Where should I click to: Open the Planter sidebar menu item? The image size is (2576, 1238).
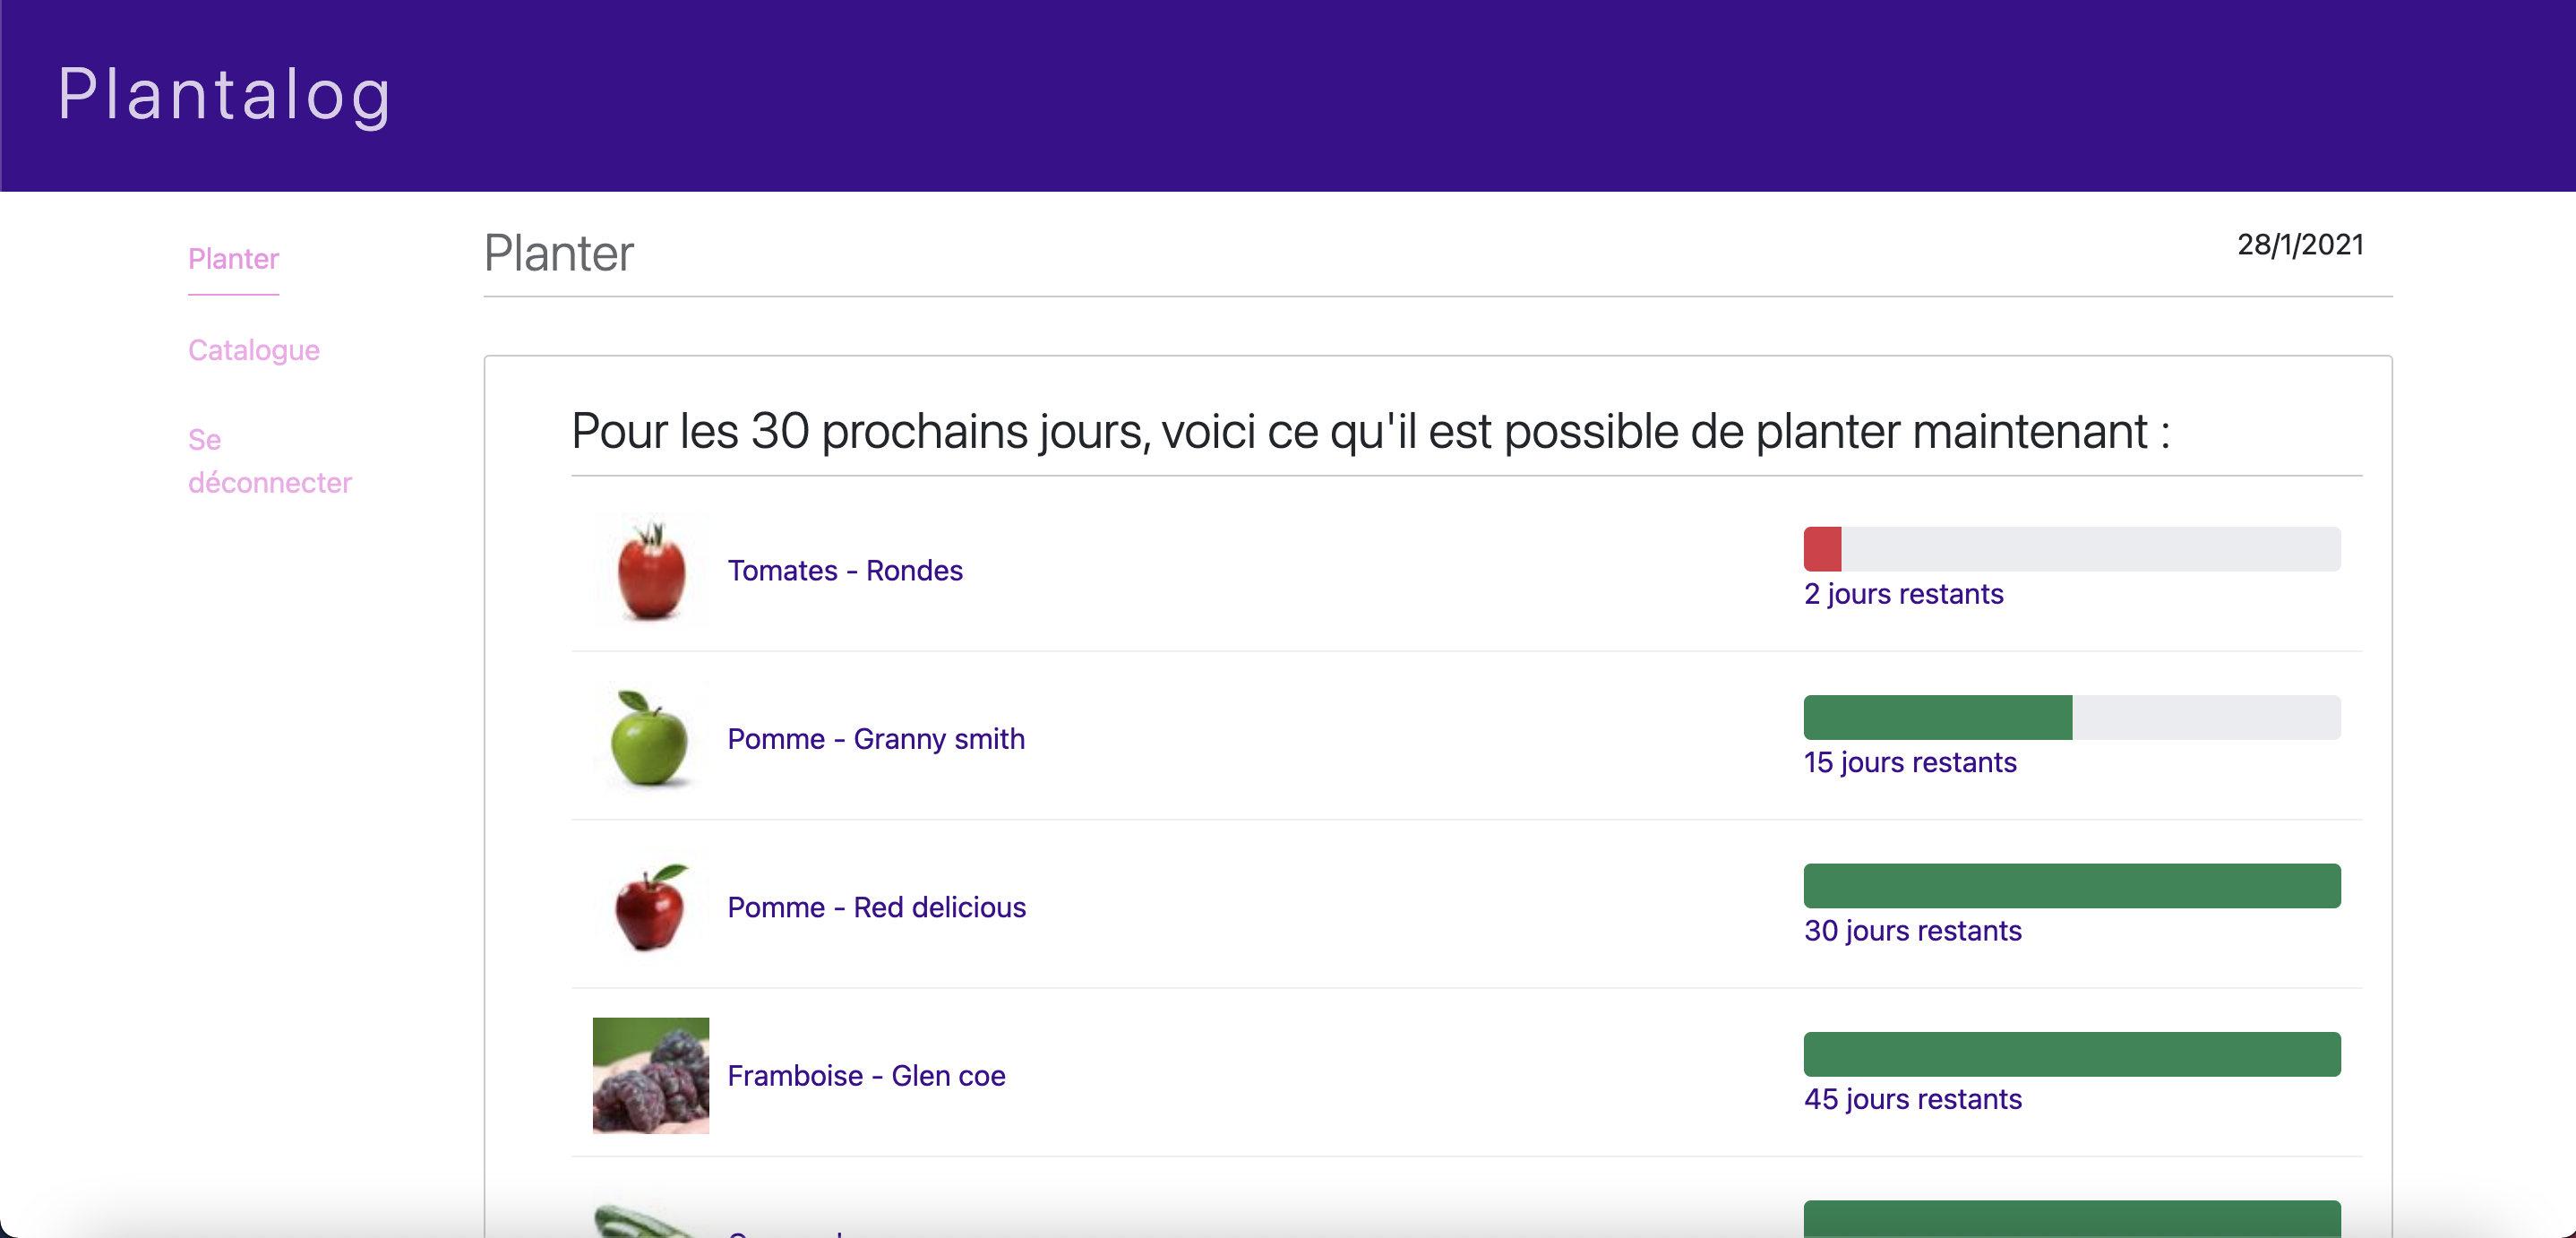coord(233,259)
